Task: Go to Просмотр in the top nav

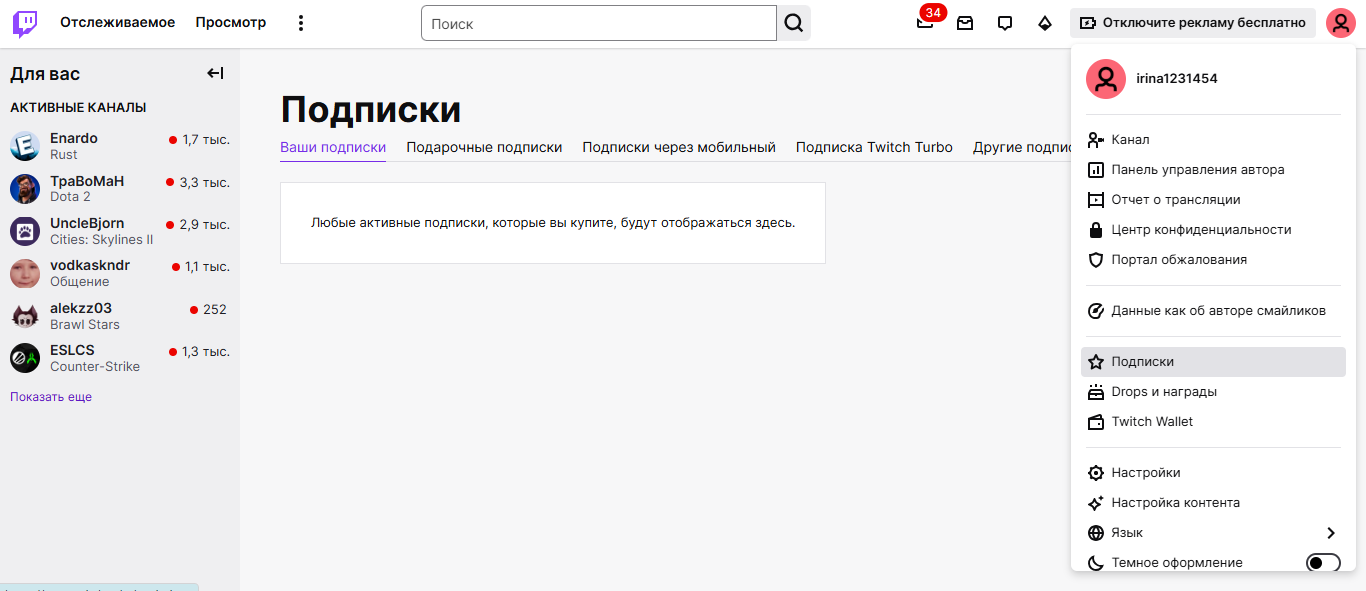Action: [x=231, y=23]
